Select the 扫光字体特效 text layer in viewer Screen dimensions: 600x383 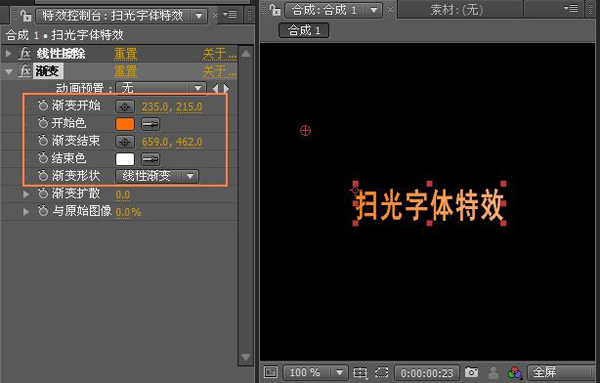[429, 205]
